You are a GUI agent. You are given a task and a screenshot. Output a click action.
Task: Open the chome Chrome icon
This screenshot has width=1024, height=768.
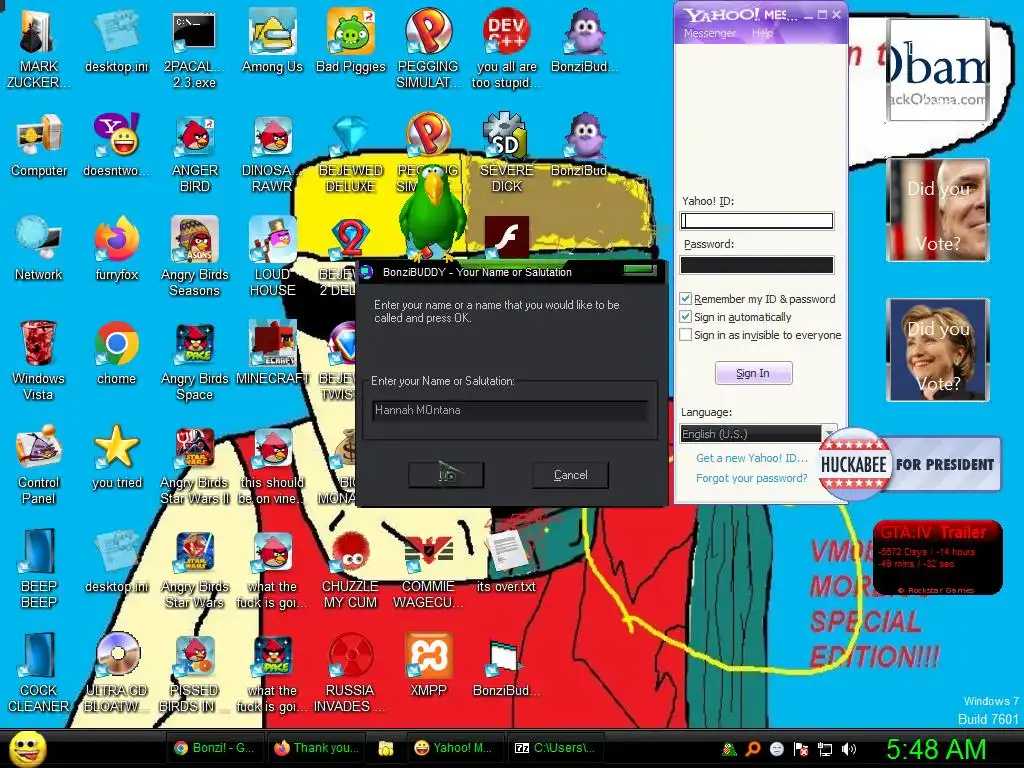[x=116, y=353]
